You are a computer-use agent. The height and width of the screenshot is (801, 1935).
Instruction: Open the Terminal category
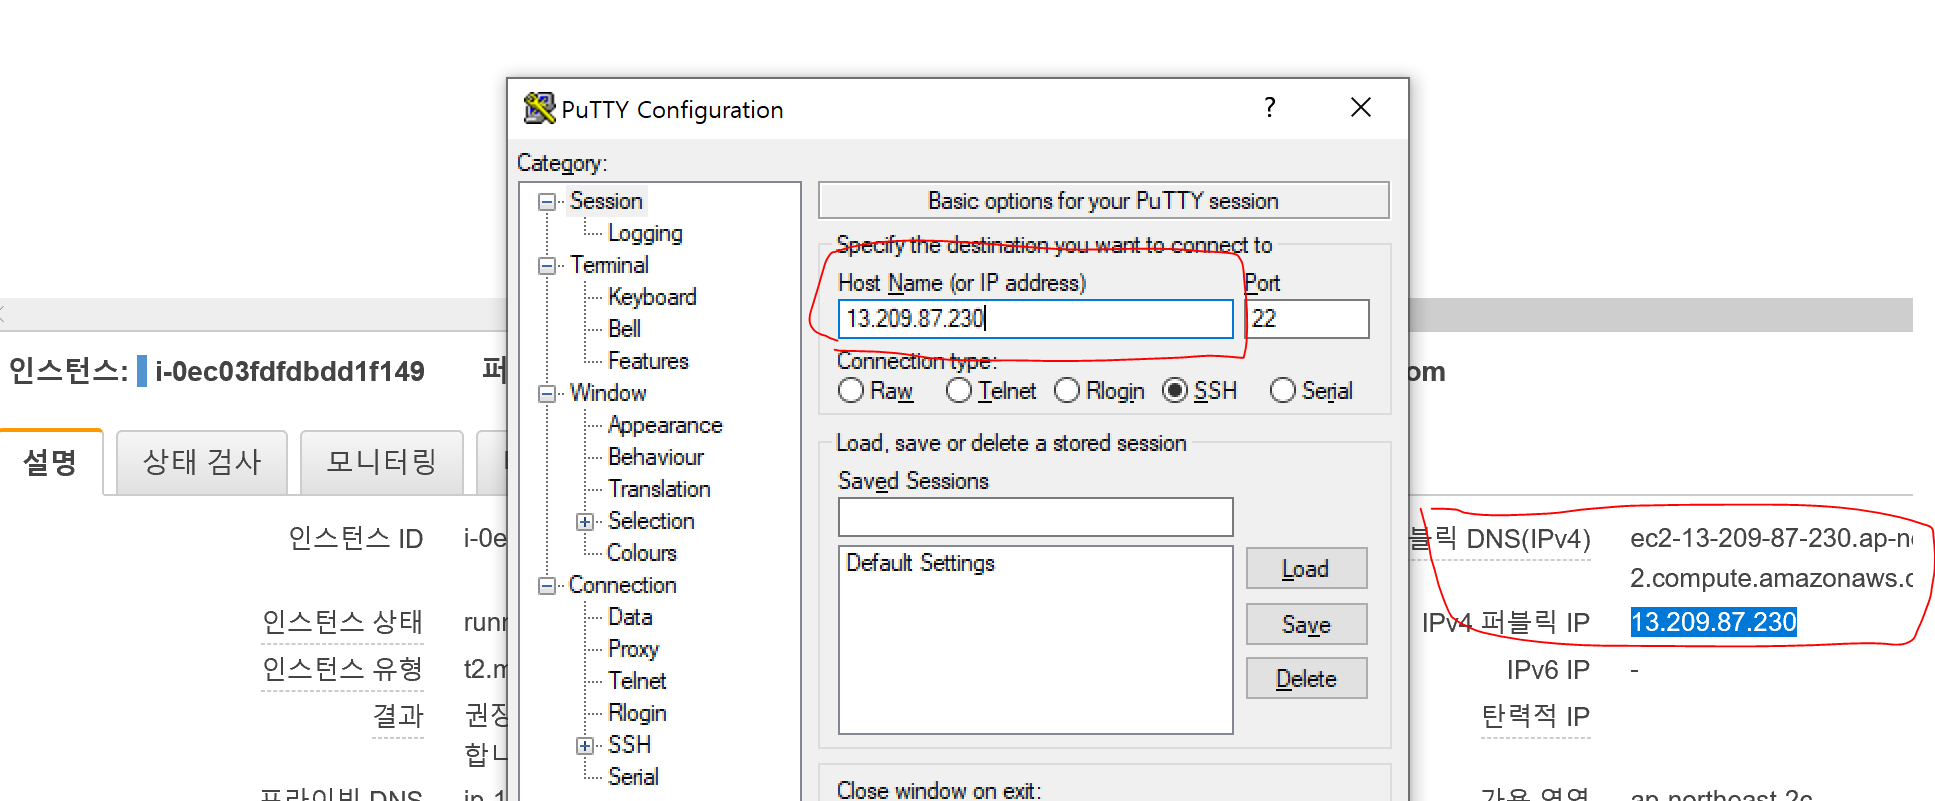click(609, 265)
